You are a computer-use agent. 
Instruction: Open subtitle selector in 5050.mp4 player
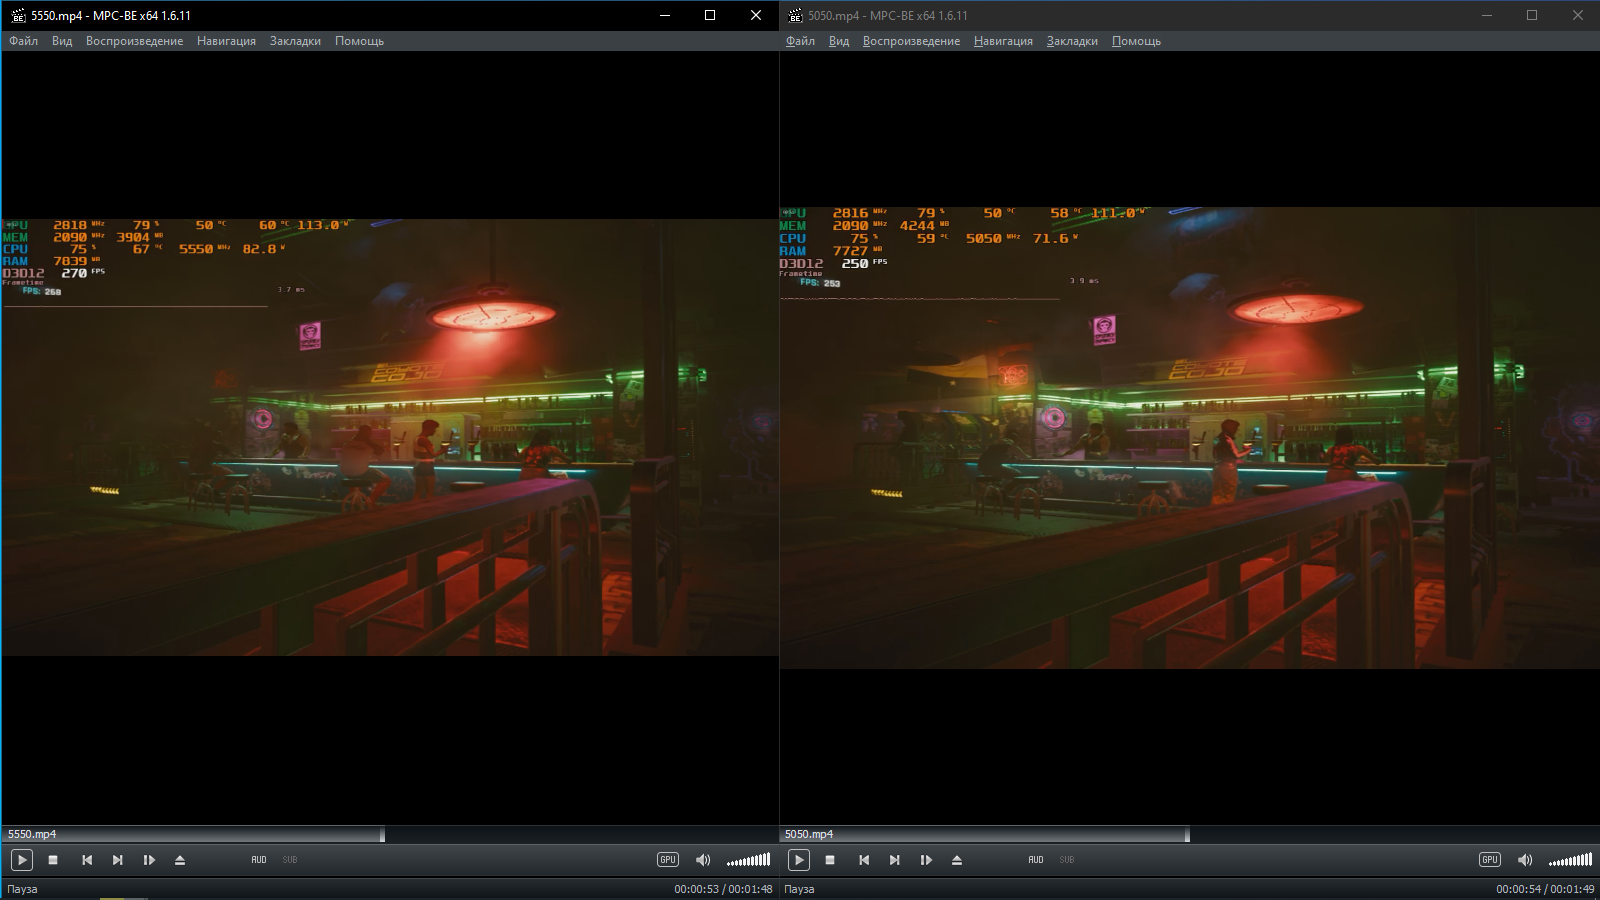tap(1067, 860)
